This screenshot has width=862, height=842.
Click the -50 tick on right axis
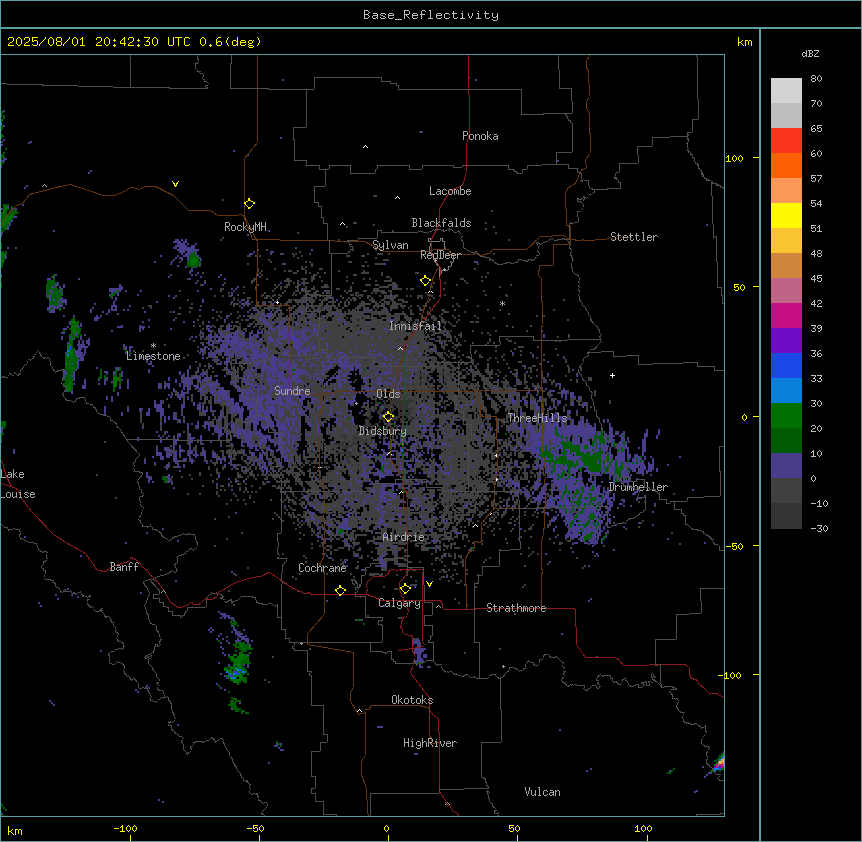click(734, 546)
